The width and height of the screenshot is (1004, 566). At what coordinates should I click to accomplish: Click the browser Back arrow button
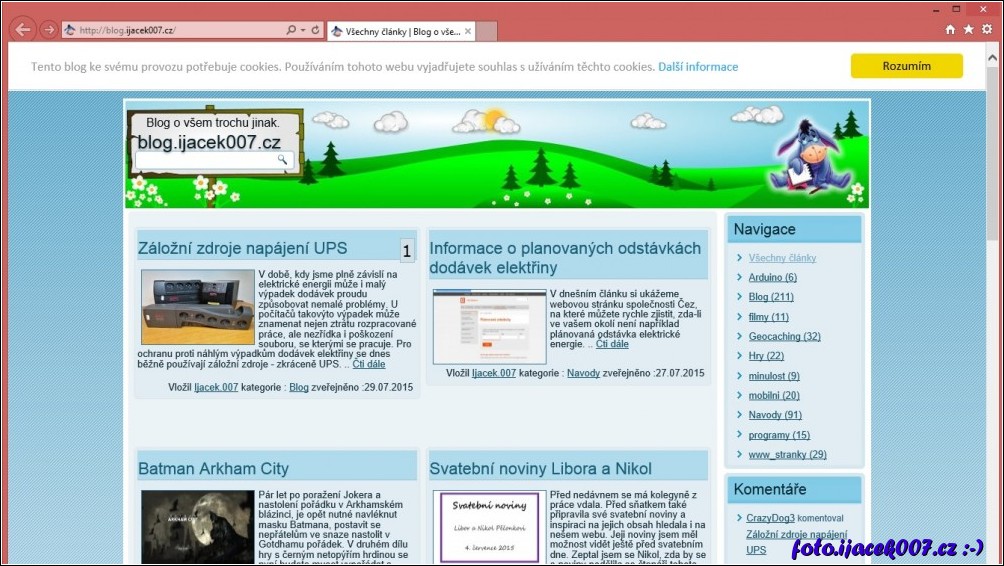click(x=22, y=30)
